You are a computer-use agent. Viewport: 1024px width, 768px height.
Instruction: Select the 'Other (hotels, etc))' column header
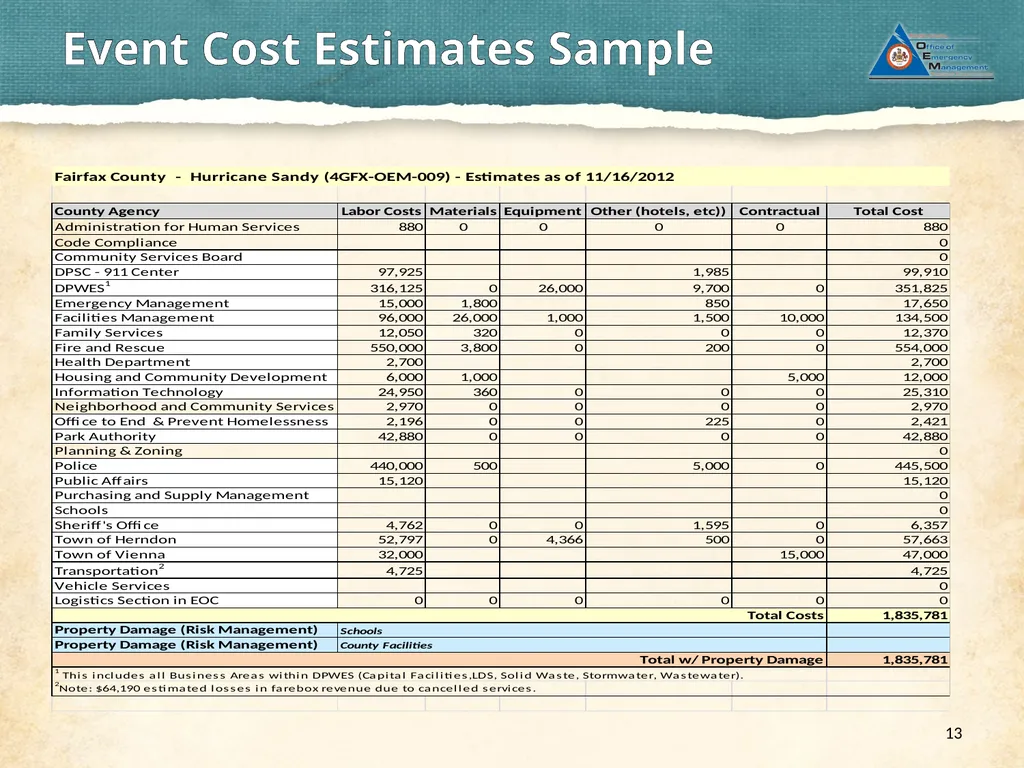[658, 211]
